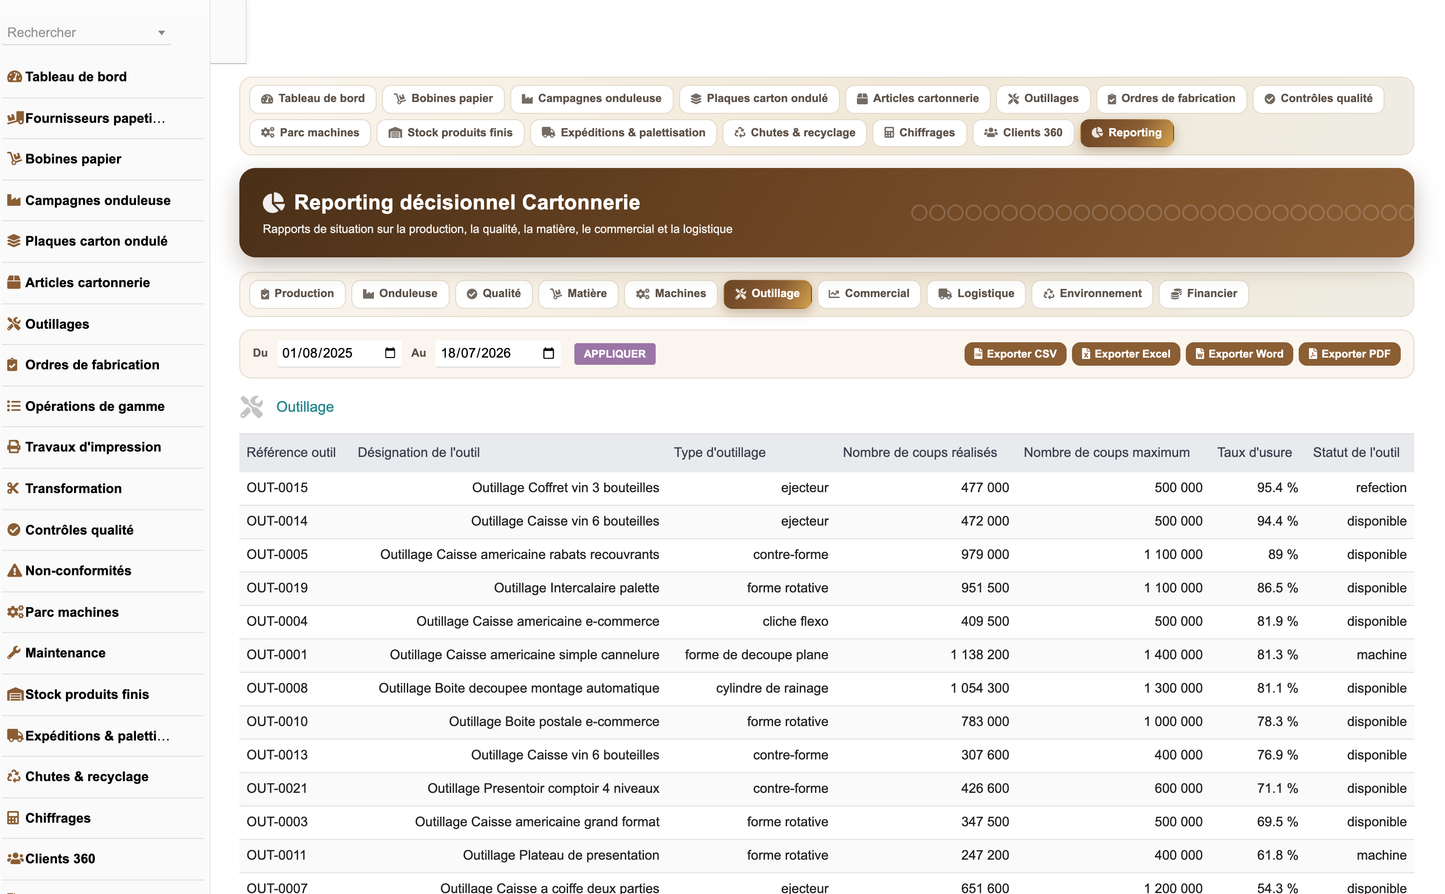
Task: Open Parc machines in top navigation
Action: (310, 133)
